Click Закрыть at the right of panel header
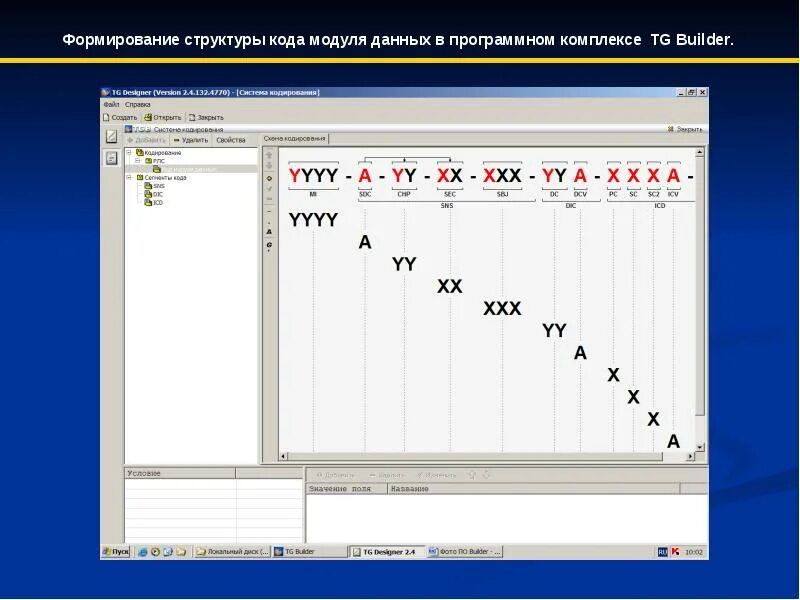800x600 pixels. coord(685,130)
